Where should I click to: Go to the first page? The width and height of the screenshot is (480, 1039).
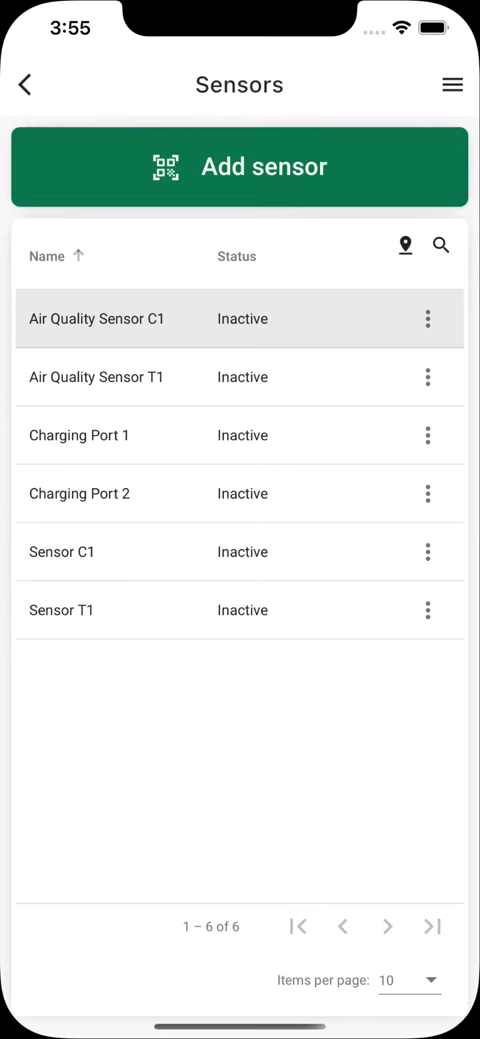pos(298,926)
